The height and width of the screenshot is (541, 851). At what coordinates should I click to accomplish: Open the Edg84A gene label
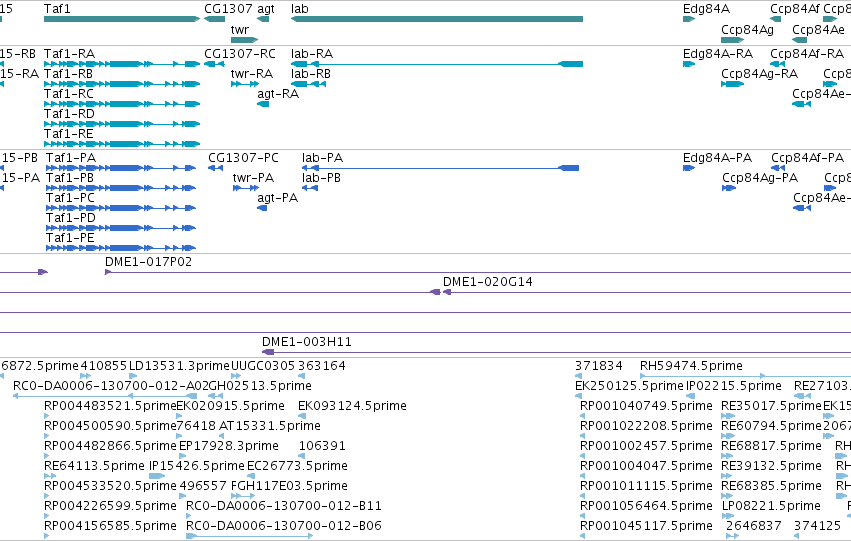pyautogui.click(x=706, y=9)
